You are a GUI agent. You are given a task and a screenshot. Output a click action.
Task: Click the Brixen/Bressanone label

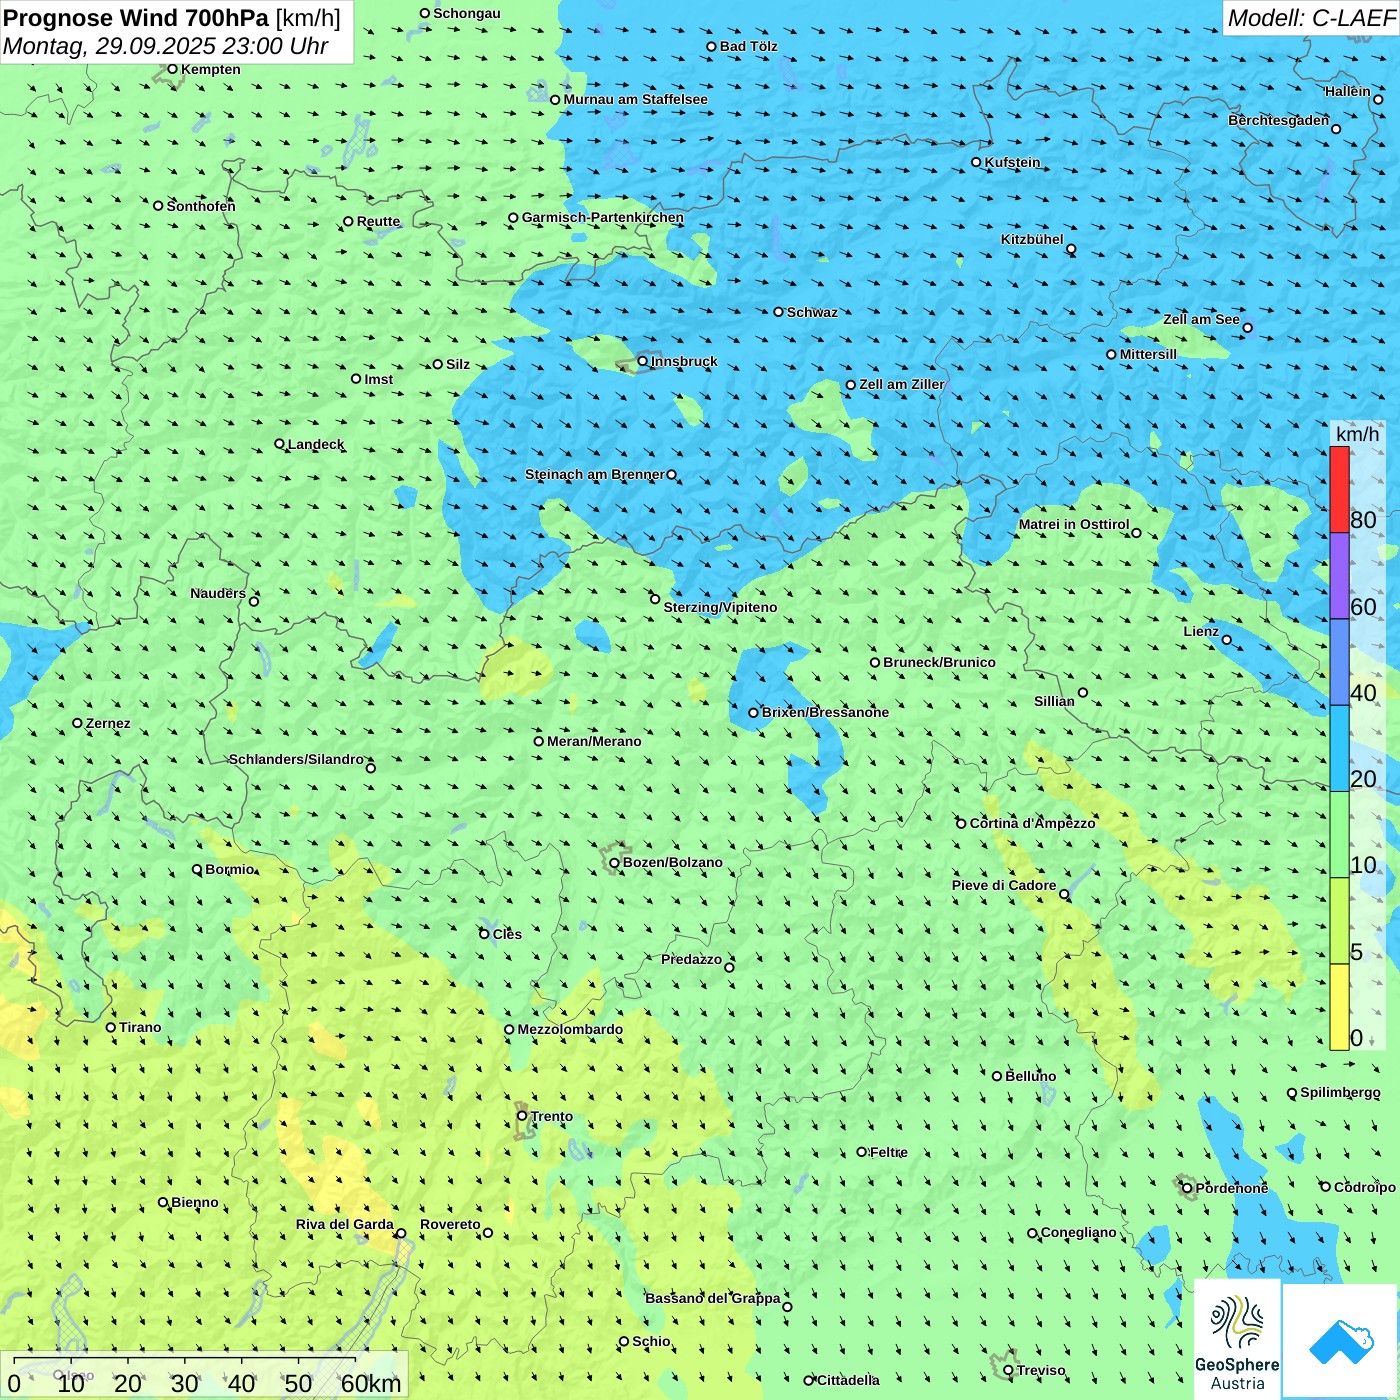pyautogui.click(x=825, y=712)
